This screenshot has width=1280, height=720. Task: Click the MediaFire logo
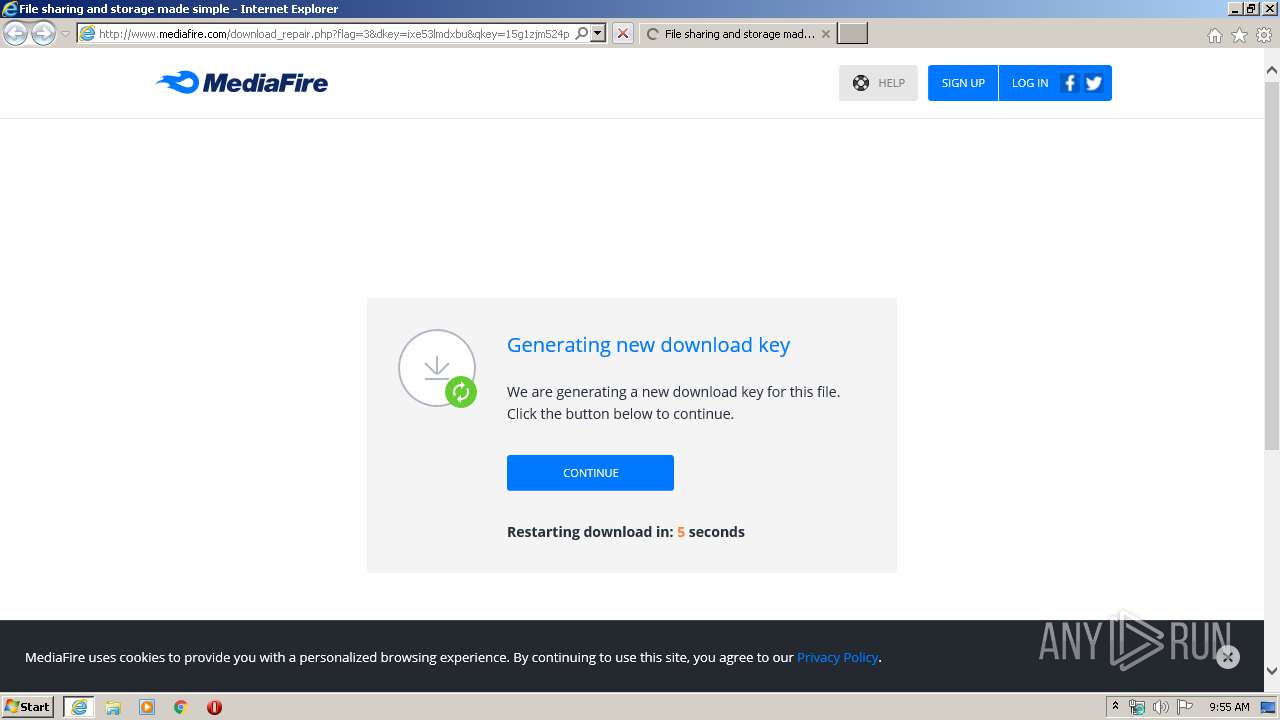tap(242, 83)
